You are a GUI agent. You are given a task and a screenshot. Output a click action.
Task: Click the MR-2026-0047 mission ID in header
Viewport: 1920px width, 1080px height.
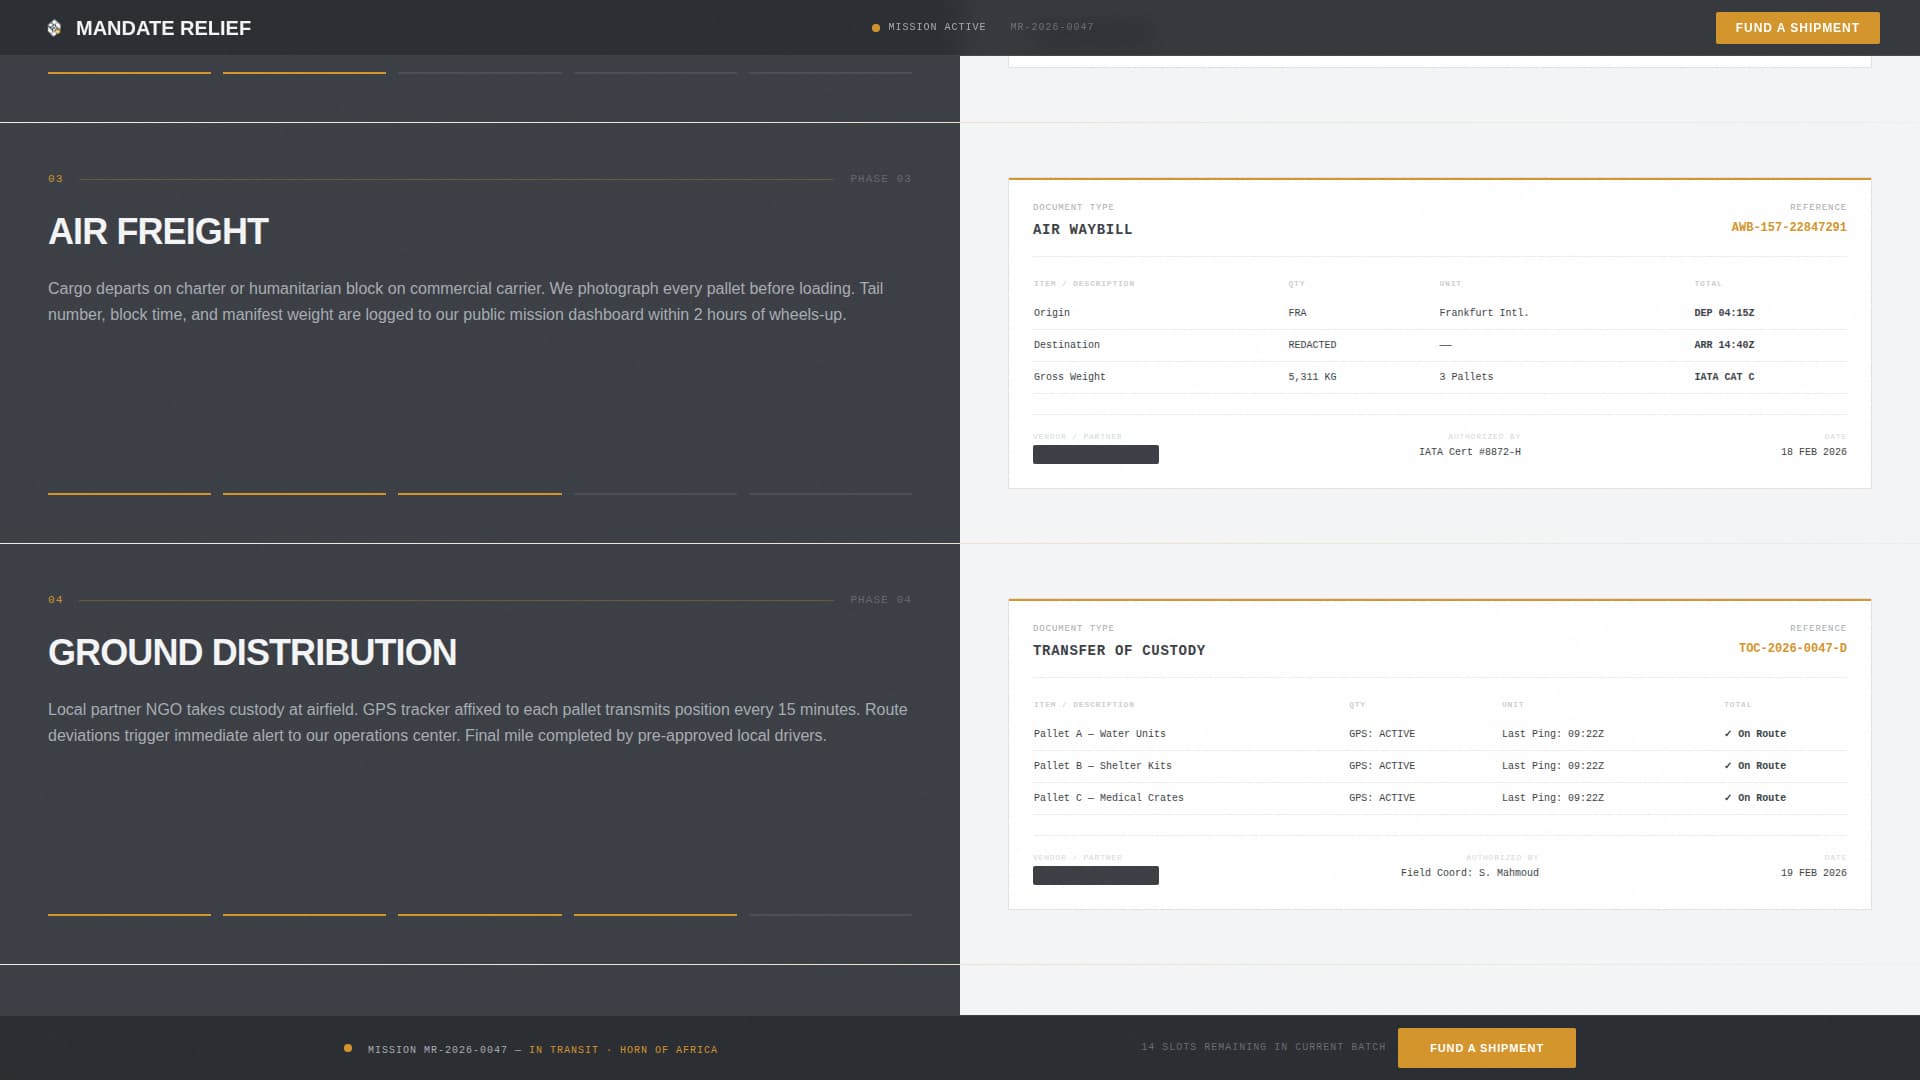[x=1051, y=27]
